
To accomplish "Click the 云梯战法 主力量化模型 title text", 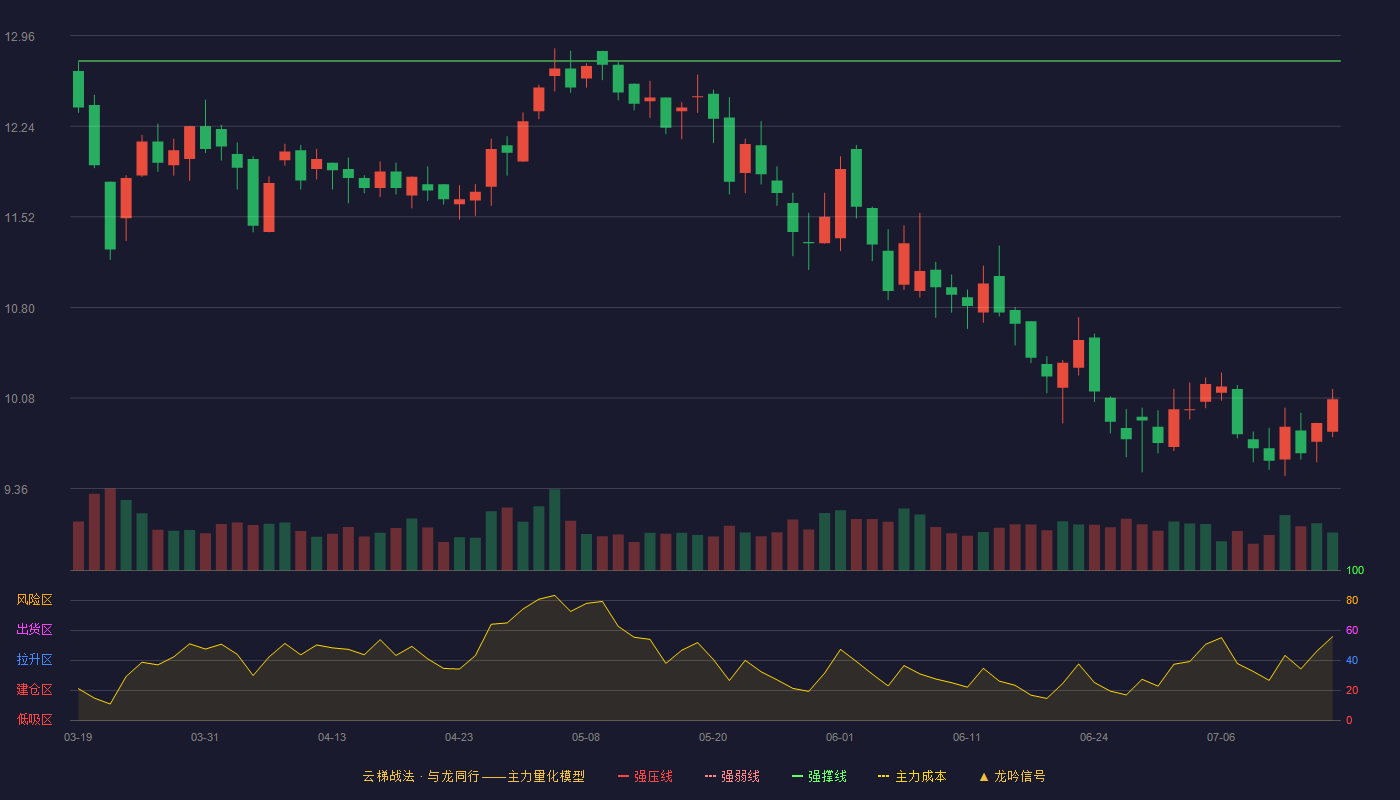I will coord(474,776).
